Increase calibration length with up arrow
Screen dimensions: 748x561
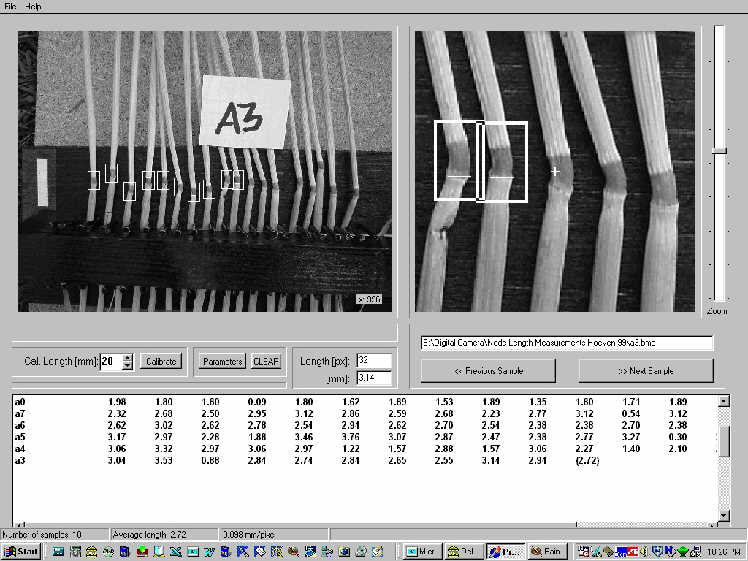(x=127, y=357)
